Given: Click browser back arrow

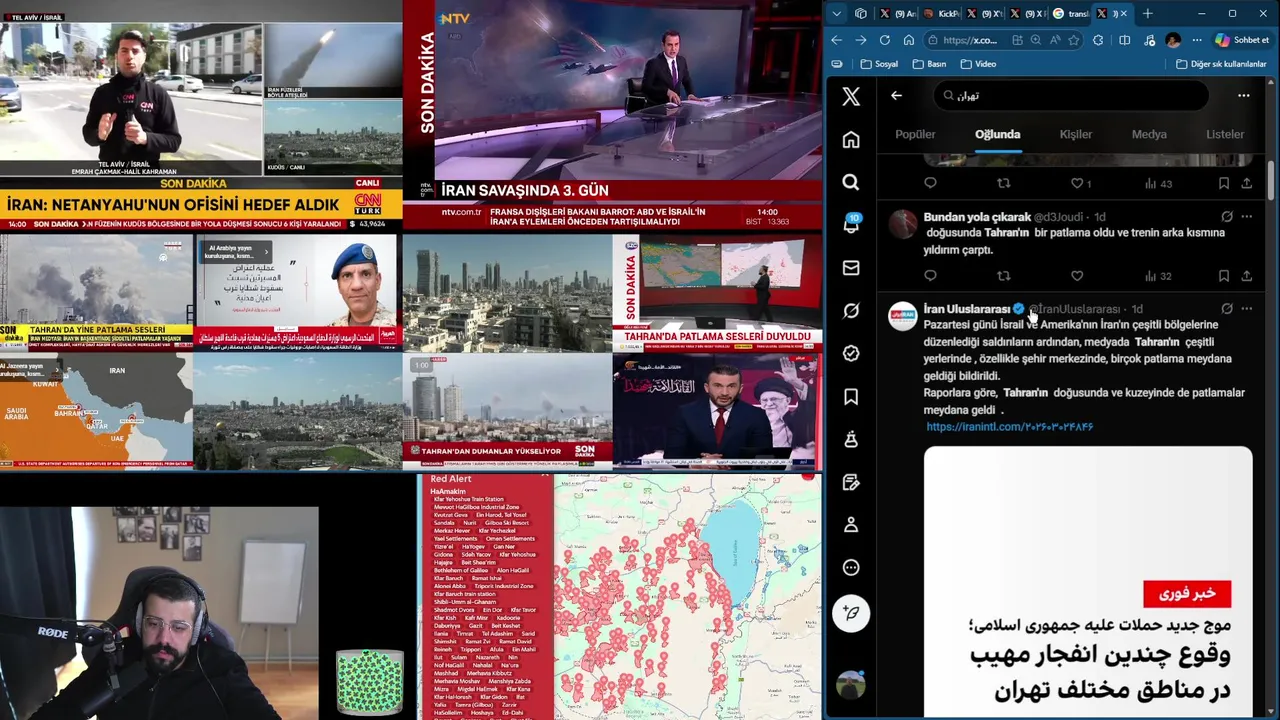Looking at the screenshot, I should pyautogui.click(x=837, y=40).
